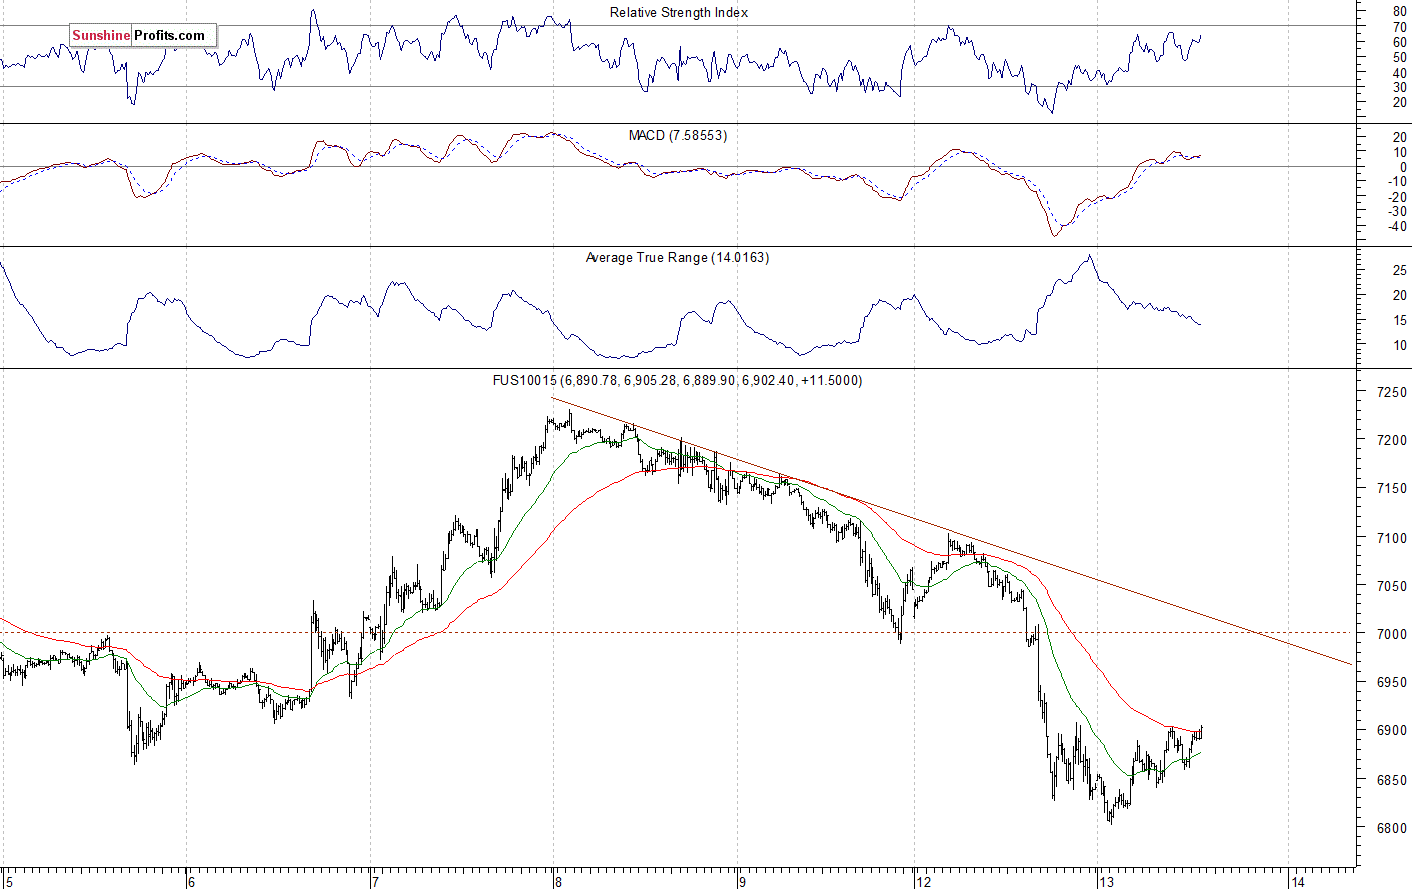
Task: Click date label 9 on time axis
Action: point(742,882)
